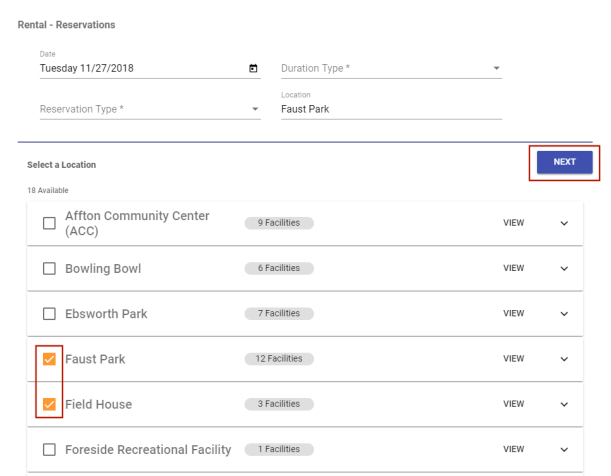Expand the Field House row chevron

564,404
